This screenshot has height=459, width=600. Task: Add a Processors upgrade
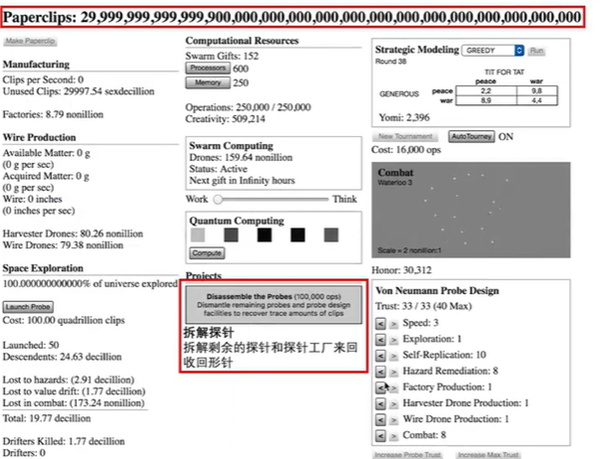208,68
